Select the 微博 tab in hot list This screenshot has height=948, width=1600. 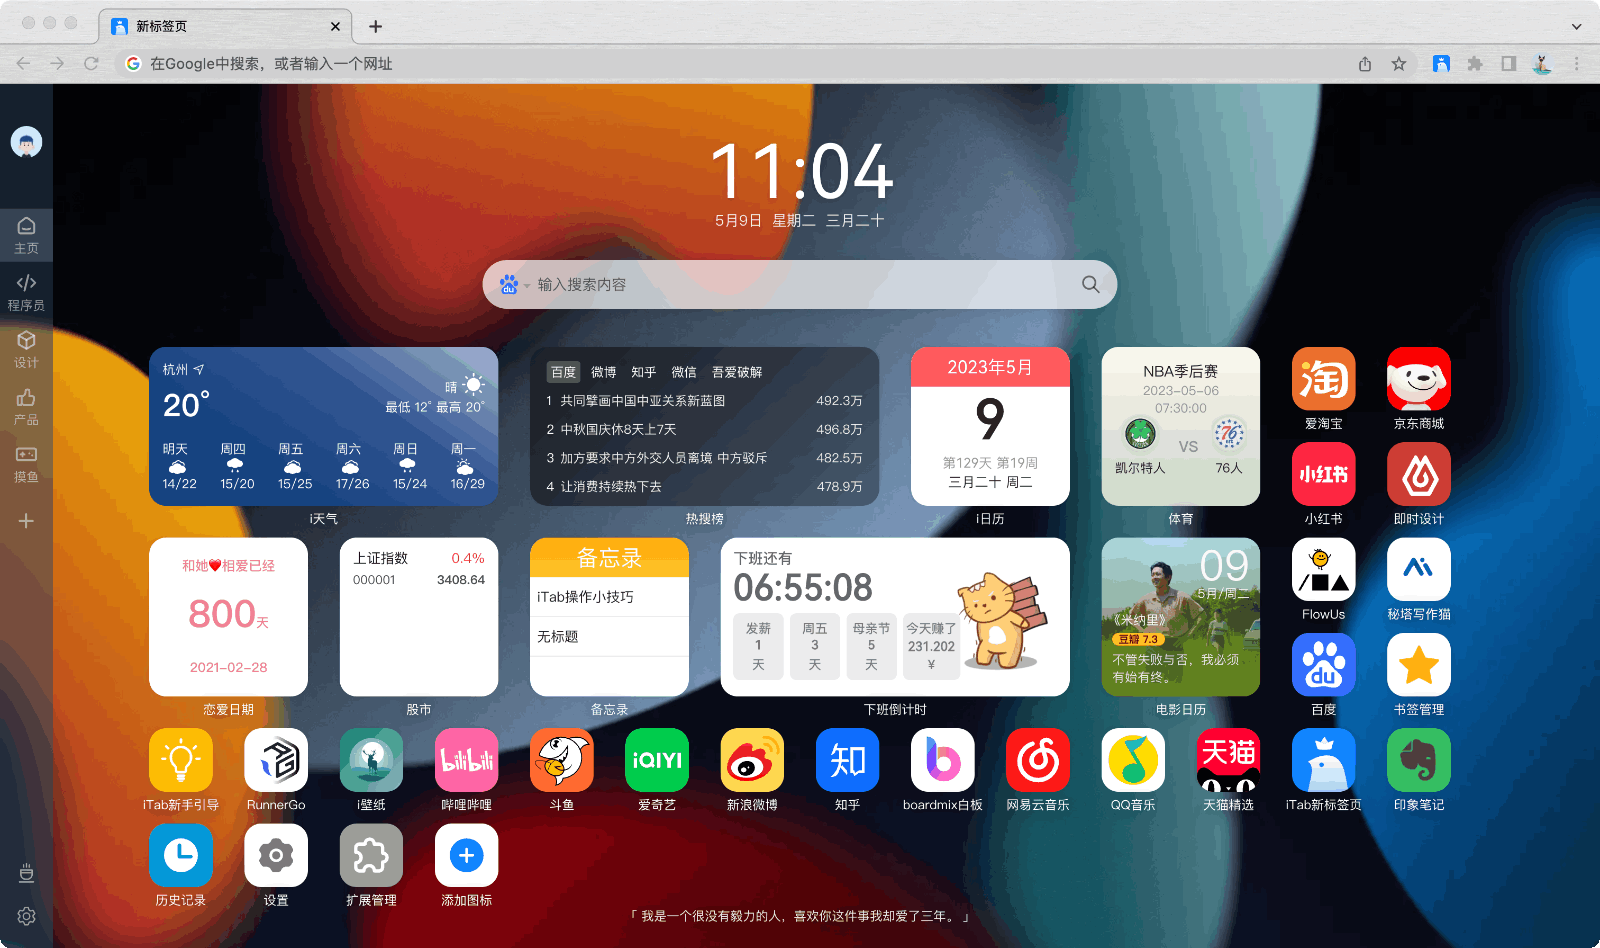coord(604,372)
